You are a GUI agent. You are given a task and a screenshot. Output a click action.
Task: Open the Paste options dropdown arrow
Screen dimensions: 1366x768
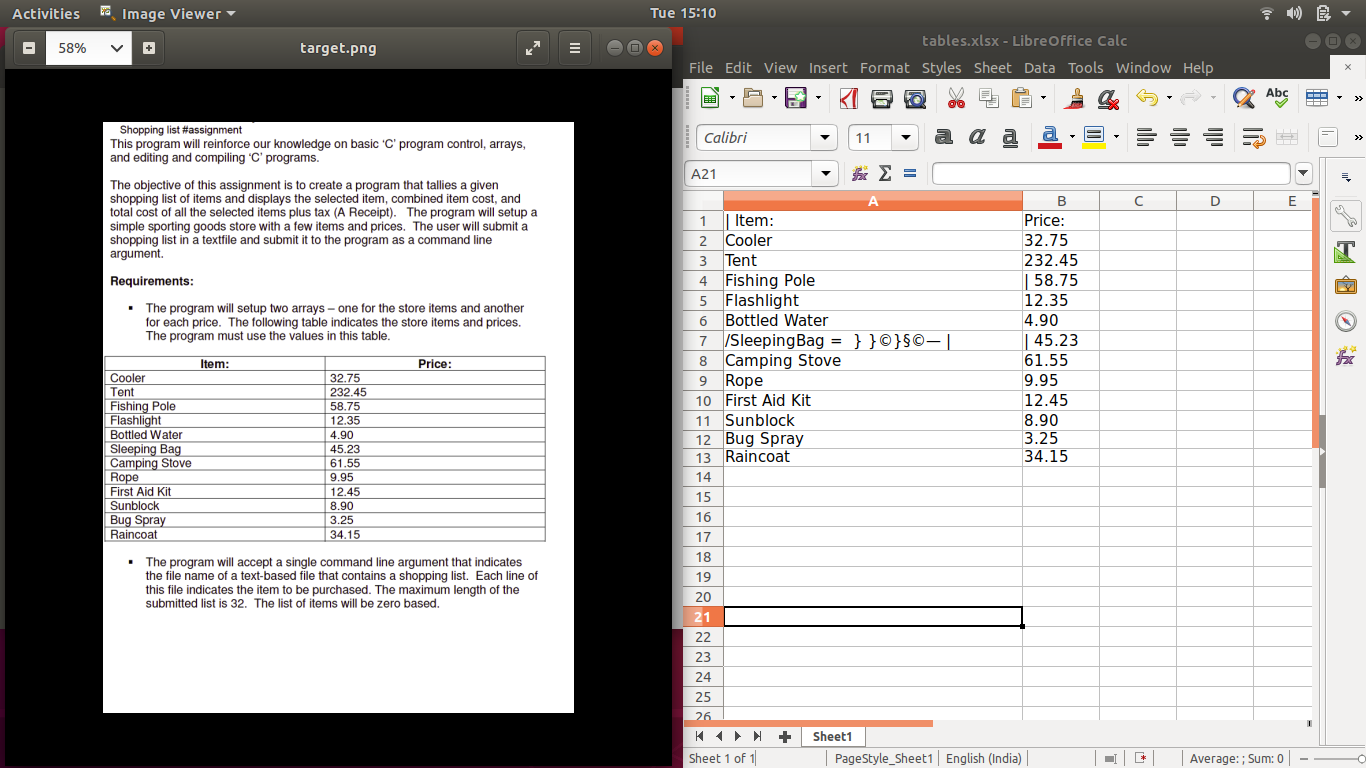[1043, 98]
